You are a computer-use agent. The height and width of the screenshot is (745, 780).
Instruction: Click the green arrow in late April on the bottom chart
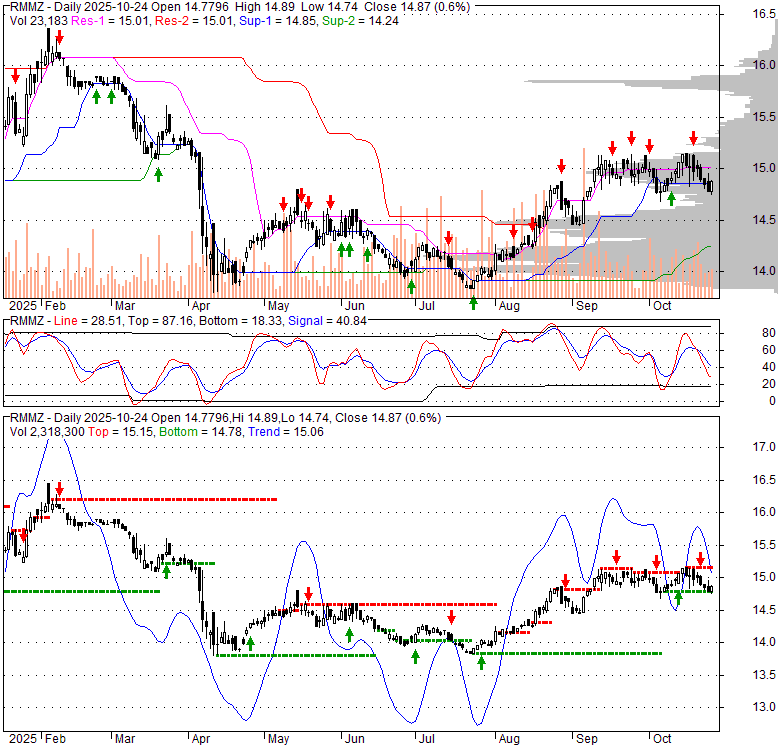point(250,643)
